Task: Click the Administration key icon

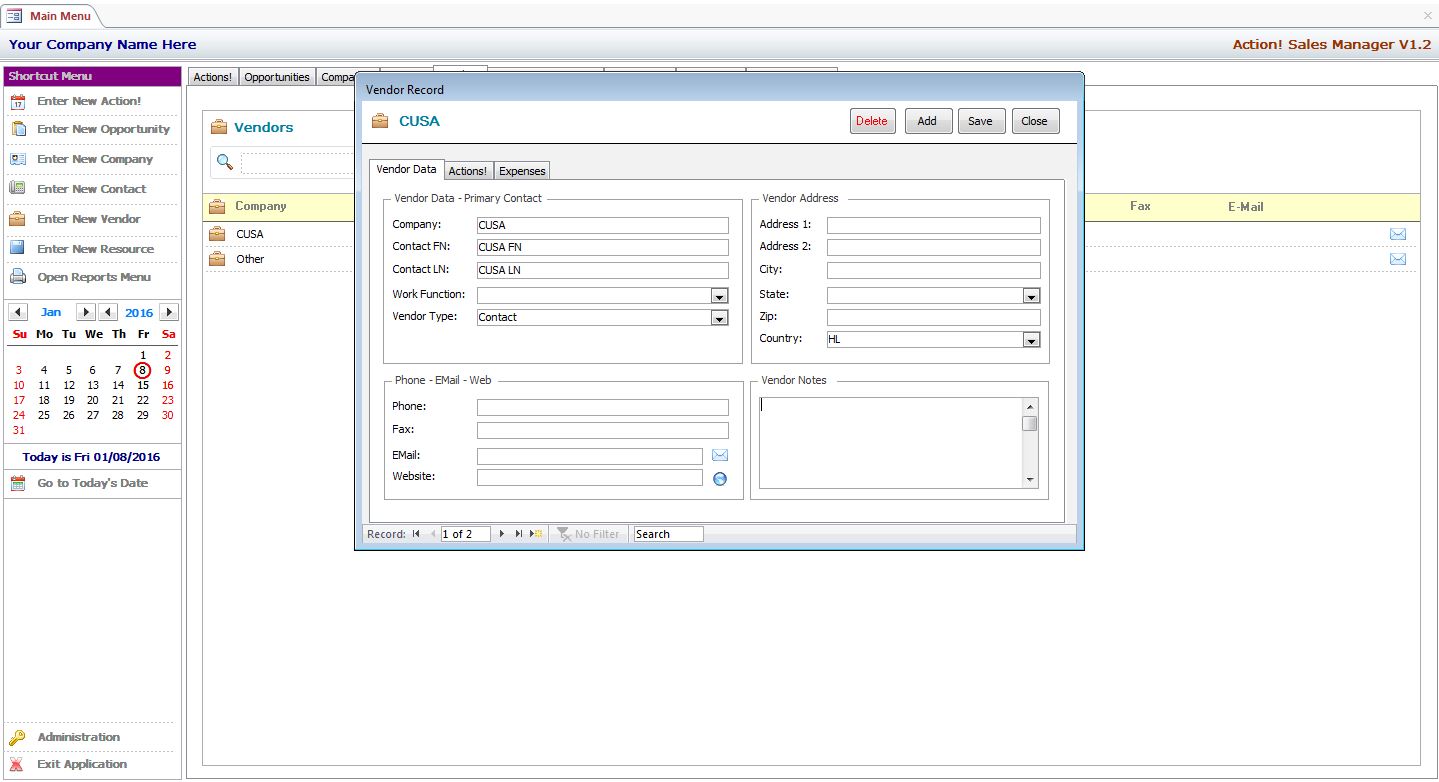Action: (x=17, y=738)
